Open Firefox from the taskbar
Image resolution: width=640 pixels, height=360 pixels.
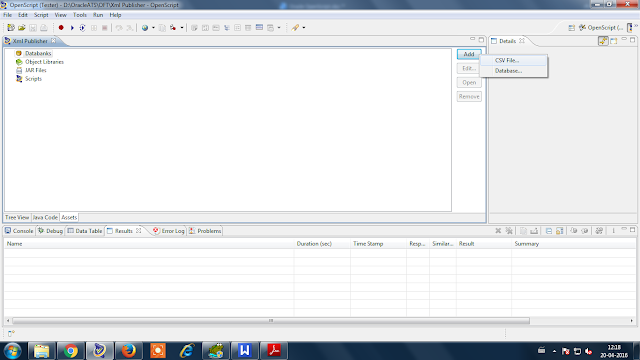point(129,351)
